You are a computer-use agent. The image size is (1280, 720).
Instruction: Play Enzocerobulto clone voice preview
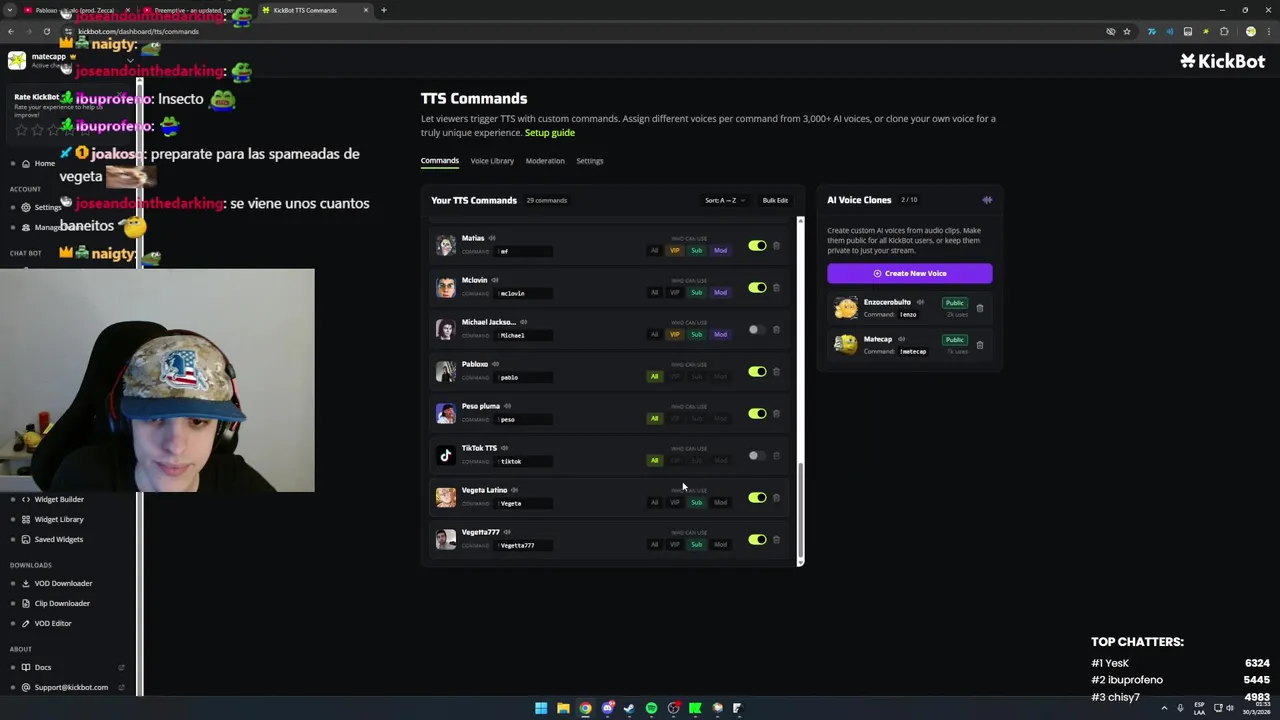pyautogui.click(x=920, y=302)
